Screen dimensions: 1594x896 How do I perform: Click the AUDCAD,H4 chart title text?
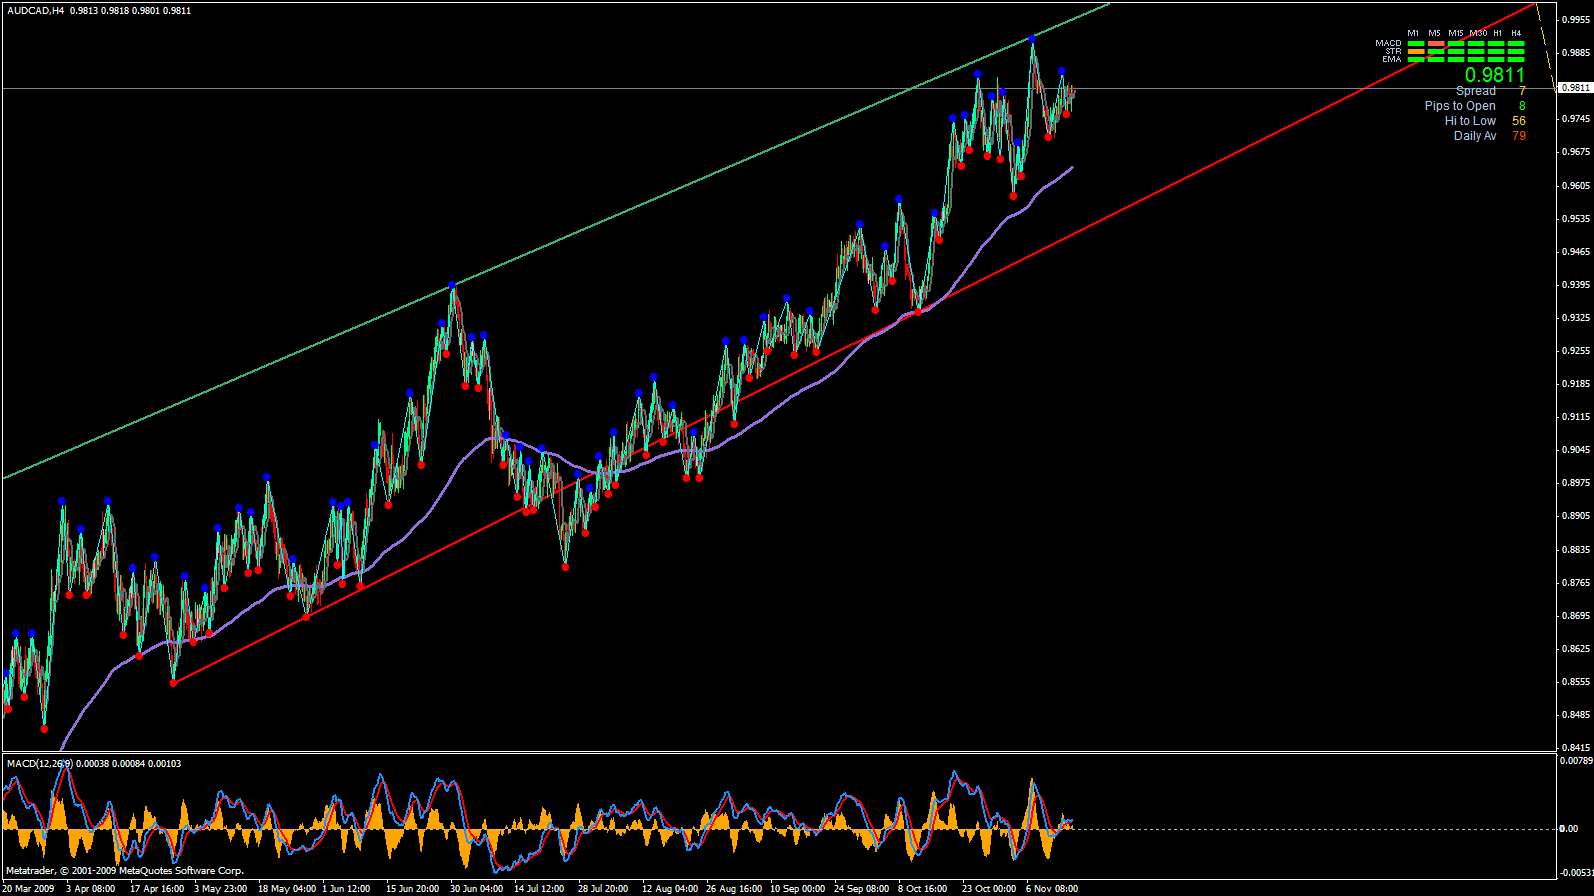36,10
